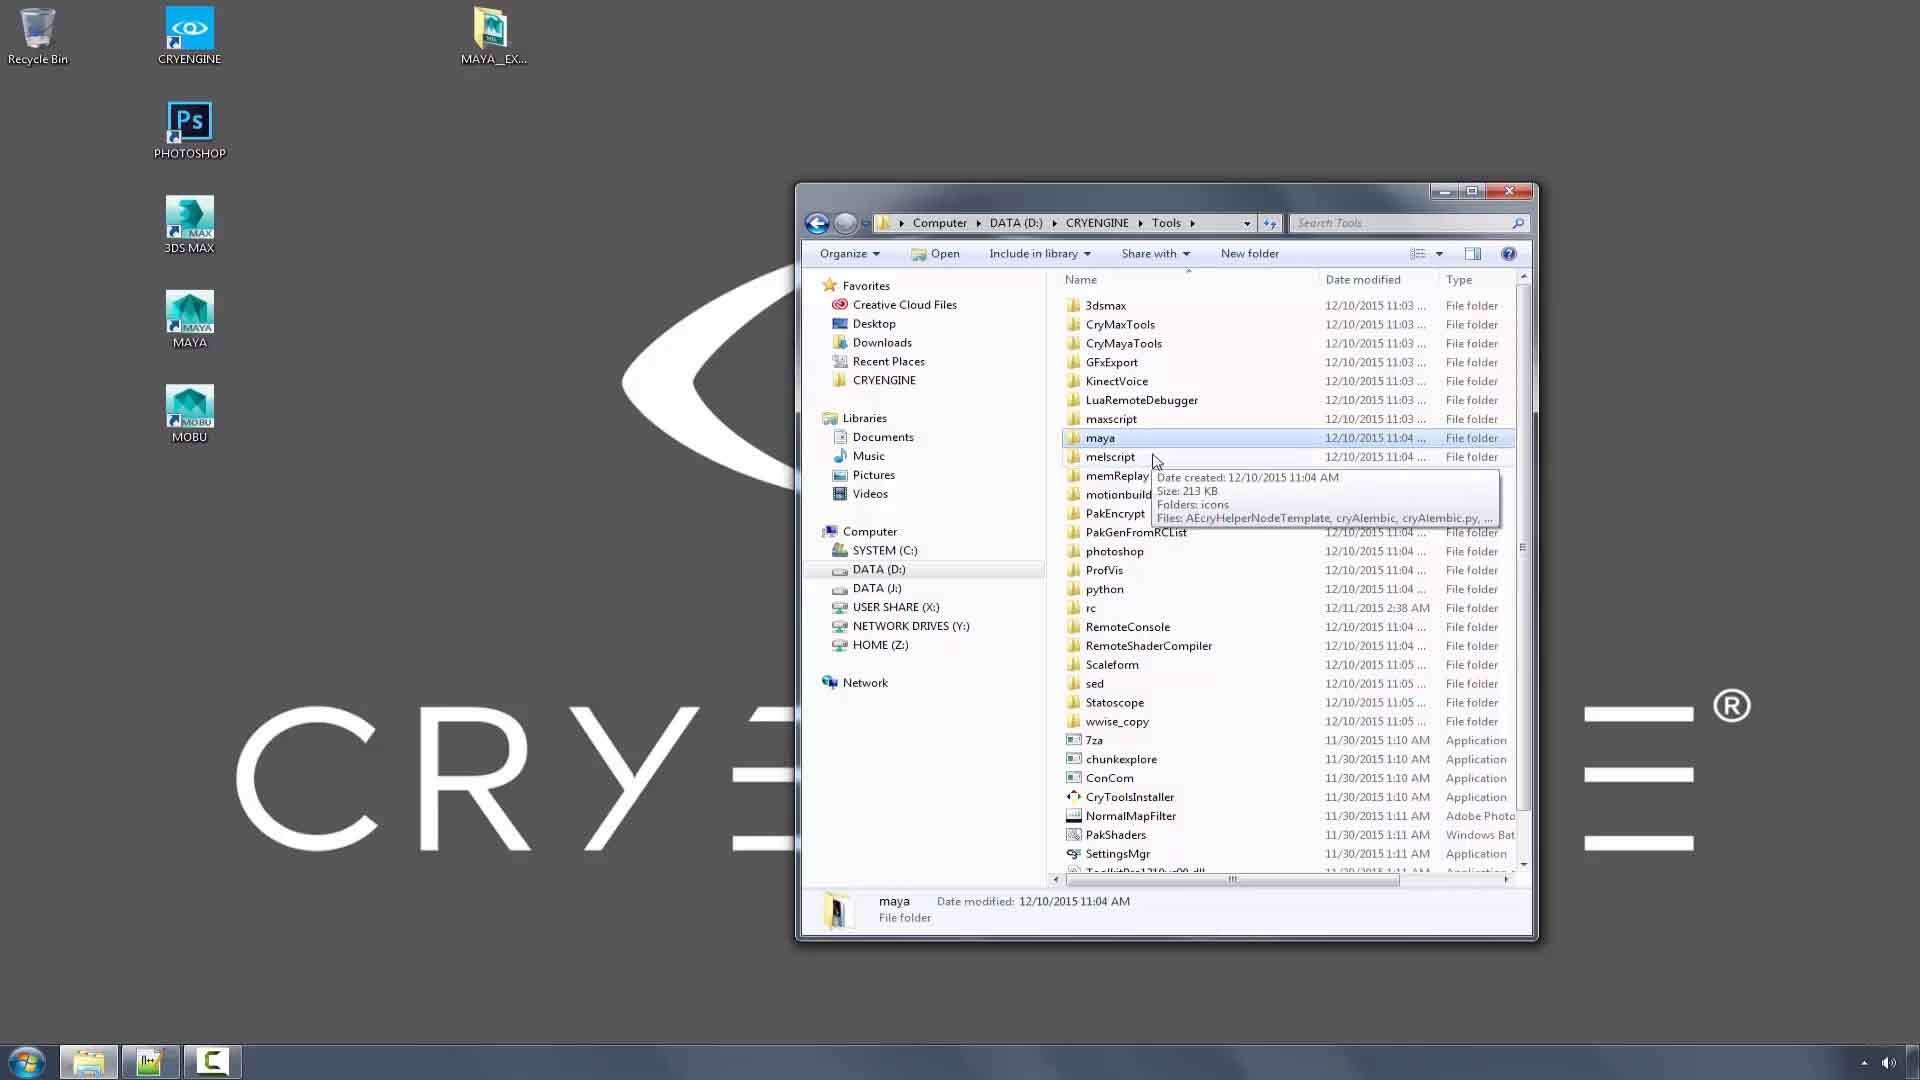Click the Back navigation button
This screenshot has width=1920, height=1080.
tap(816, 222)
